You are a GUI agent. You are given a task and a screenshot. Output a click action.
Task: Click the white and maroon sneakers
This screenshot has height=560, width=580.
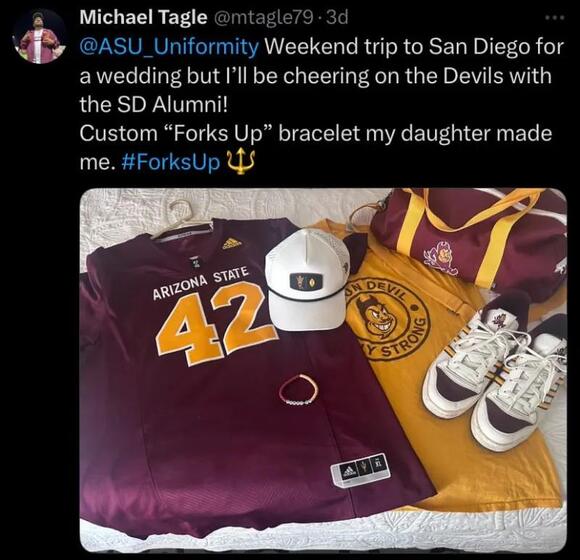click(x=496, y=372)
